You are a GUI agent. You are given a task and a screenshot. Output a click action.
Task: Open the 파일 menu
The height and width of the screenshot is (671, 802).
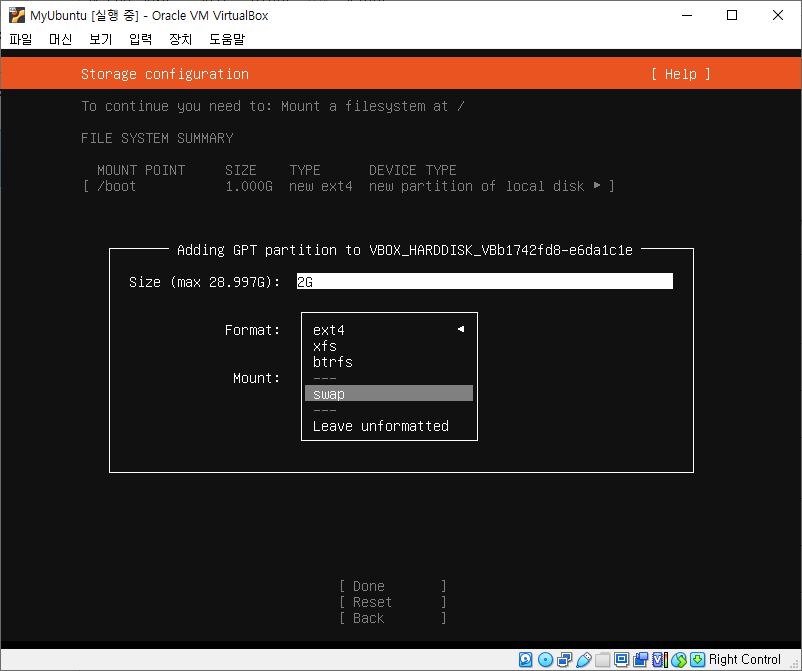pyautogui.click(x=21, y=39)
